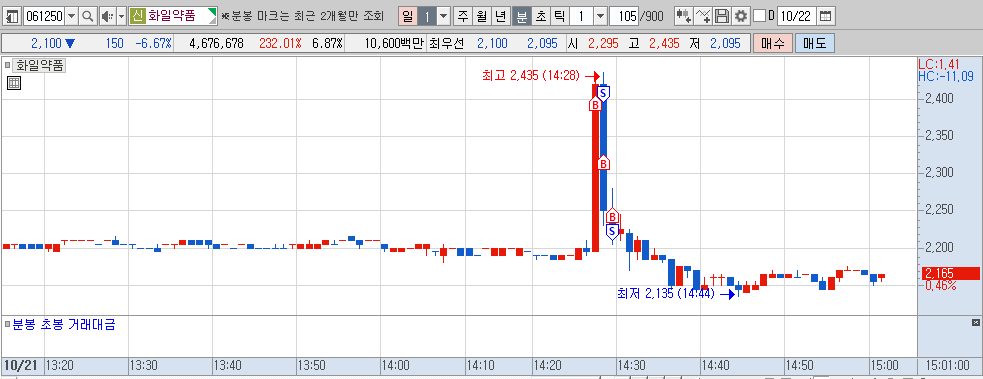983x379 pixels.
Task: Click the -6.67% change rate value
Action: [153, 43]
